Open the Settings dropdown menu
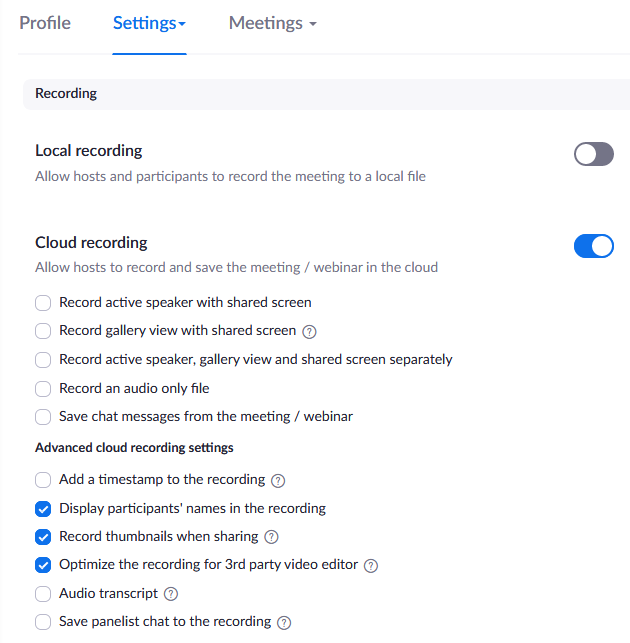This screenshot has height=643, width=630. (x=149, y=23)
